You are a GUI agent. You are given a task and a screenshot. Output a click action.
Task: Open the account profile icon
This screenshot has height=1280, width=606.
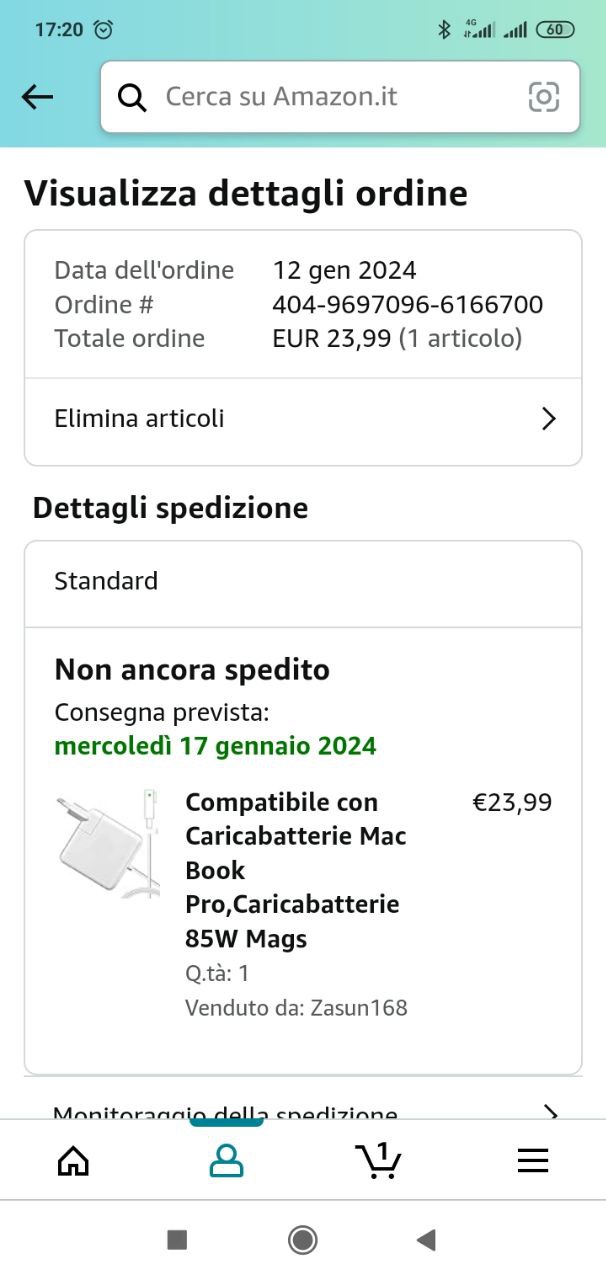click(226, 1160)
